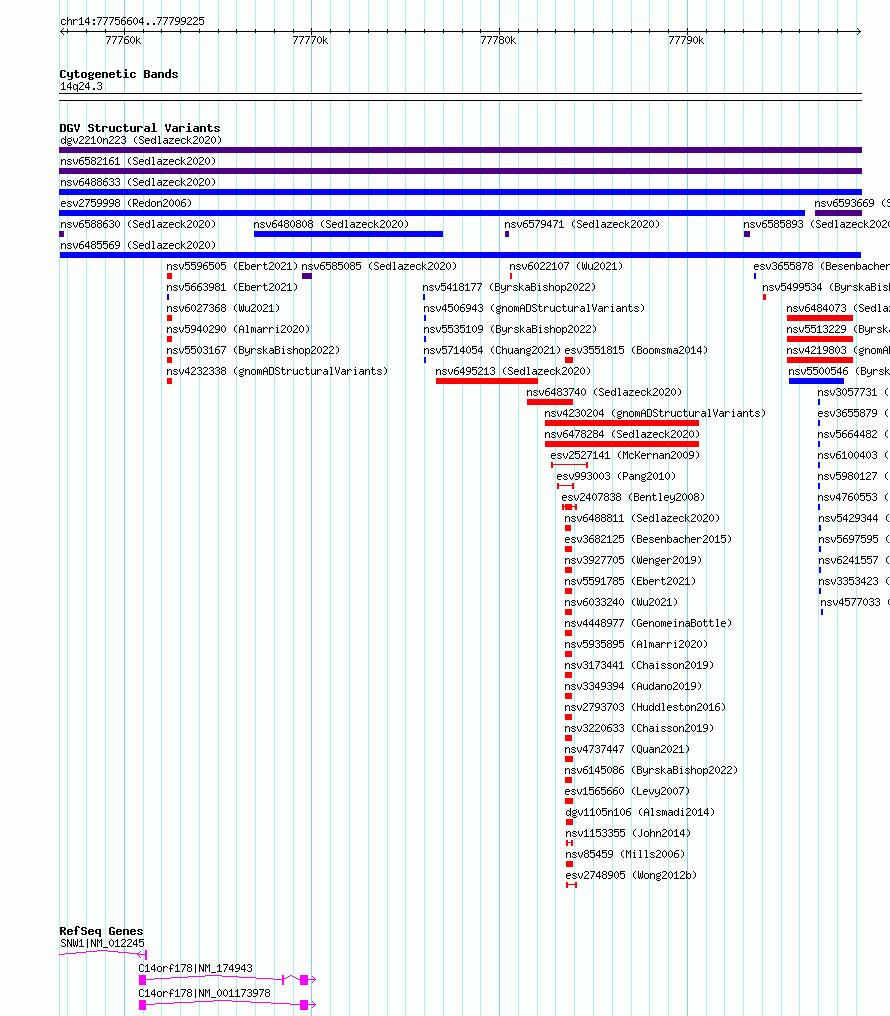Select dgv1105n106 (Alsmadi2014) variant
Viewport: 890px width, 1016px height.
640,813
